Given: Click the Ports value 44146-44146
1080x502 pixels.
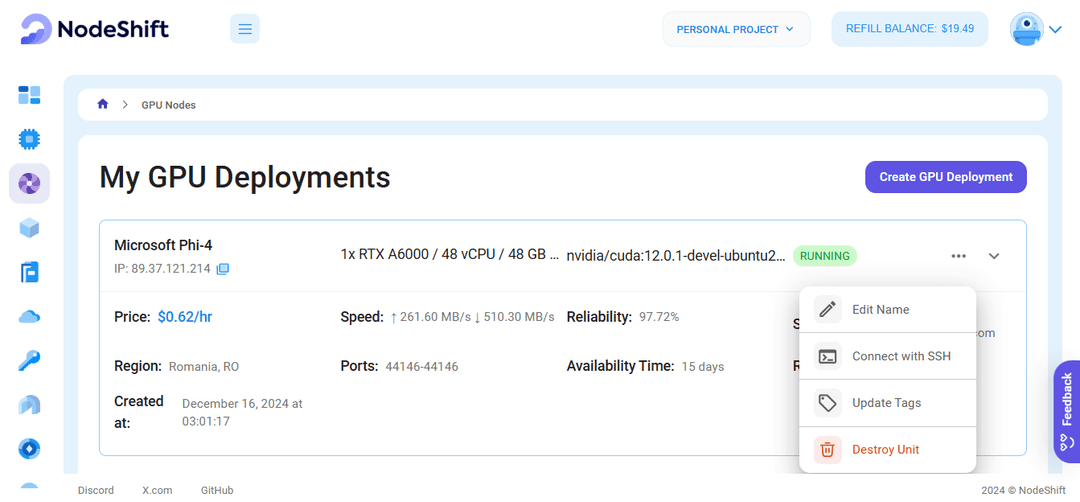Looking at the screenshot, I should point(422,367).
